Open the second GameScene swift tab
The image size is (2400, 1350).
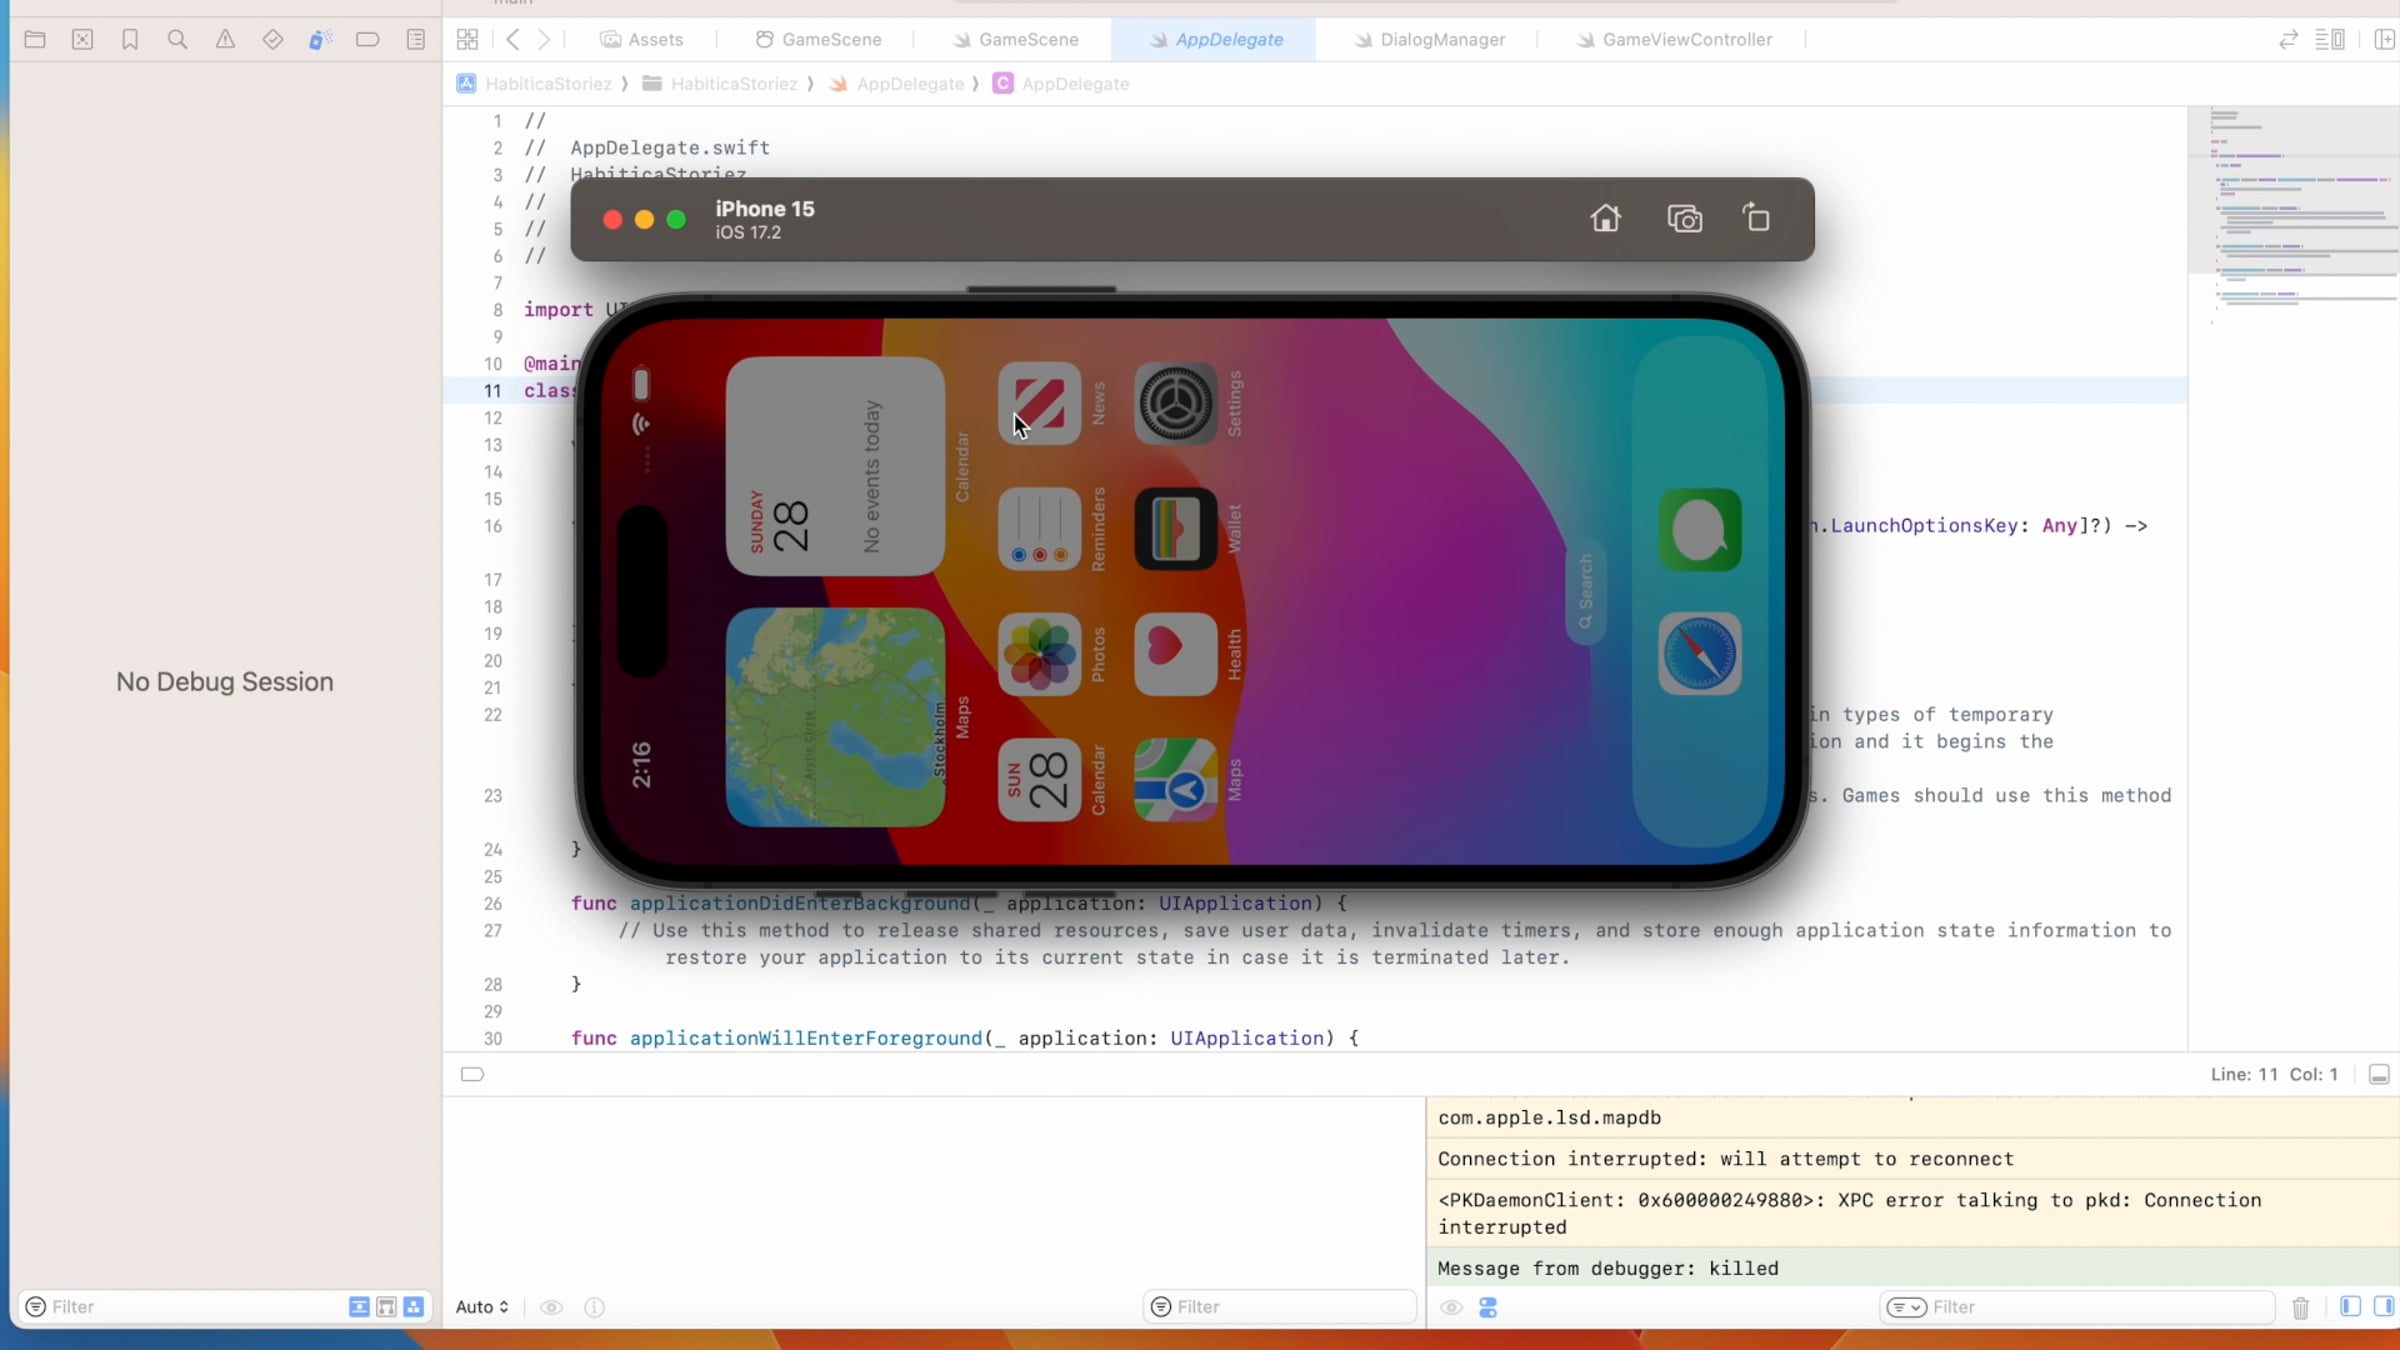click(1015, 40)
